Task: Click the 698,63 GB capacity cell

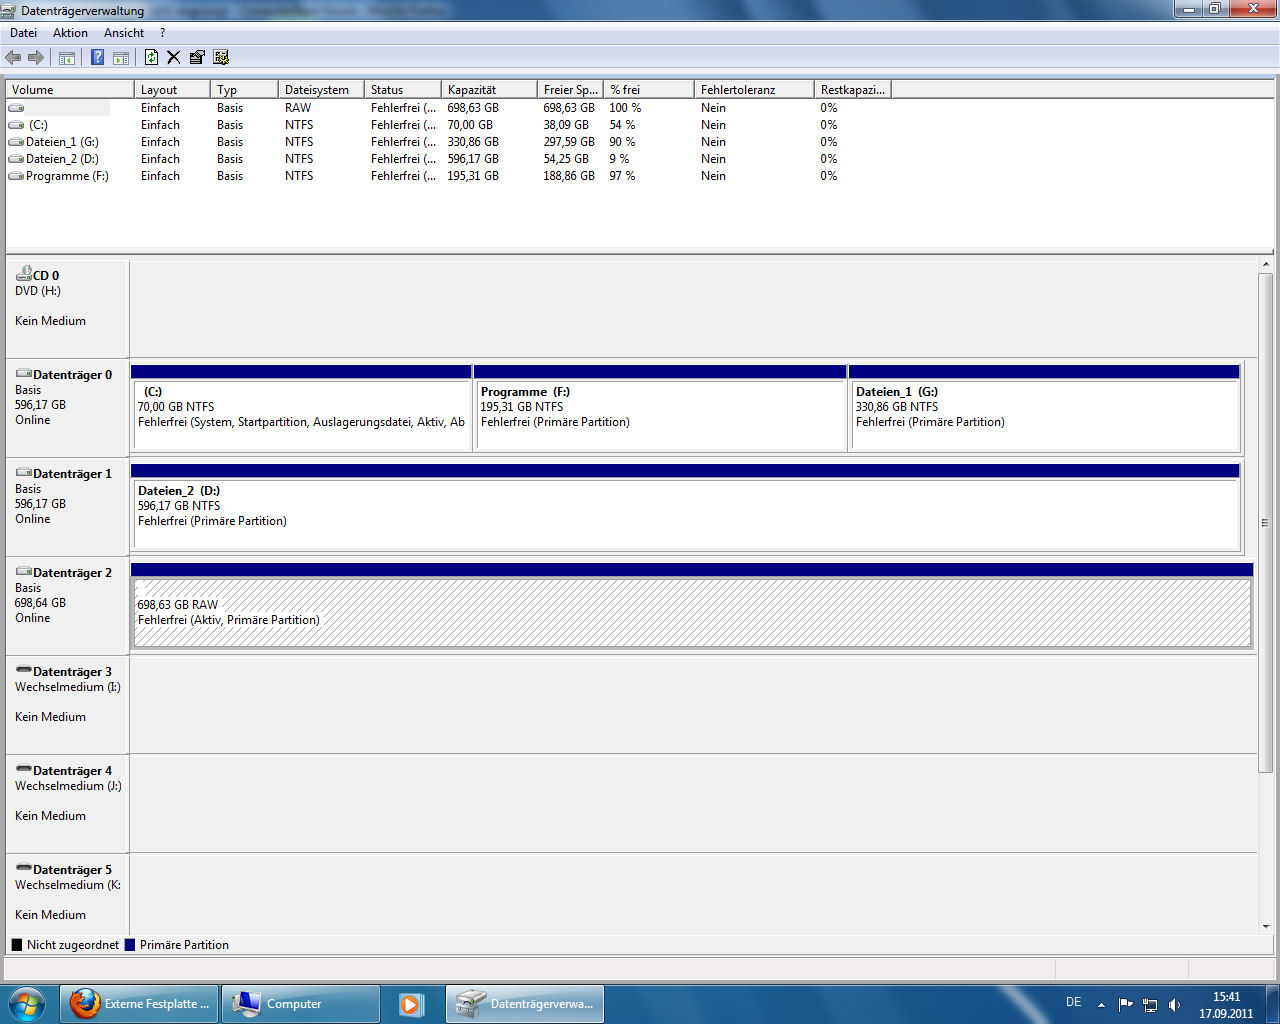Action: (x=473, y=108)
